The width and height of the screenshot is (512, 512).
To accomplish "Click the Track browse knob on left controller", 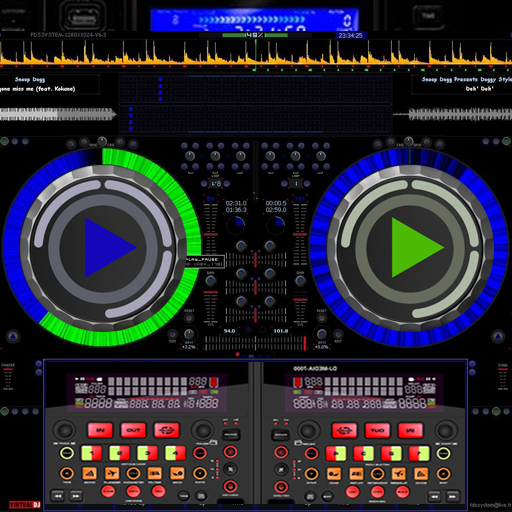I will click(64, 430).
